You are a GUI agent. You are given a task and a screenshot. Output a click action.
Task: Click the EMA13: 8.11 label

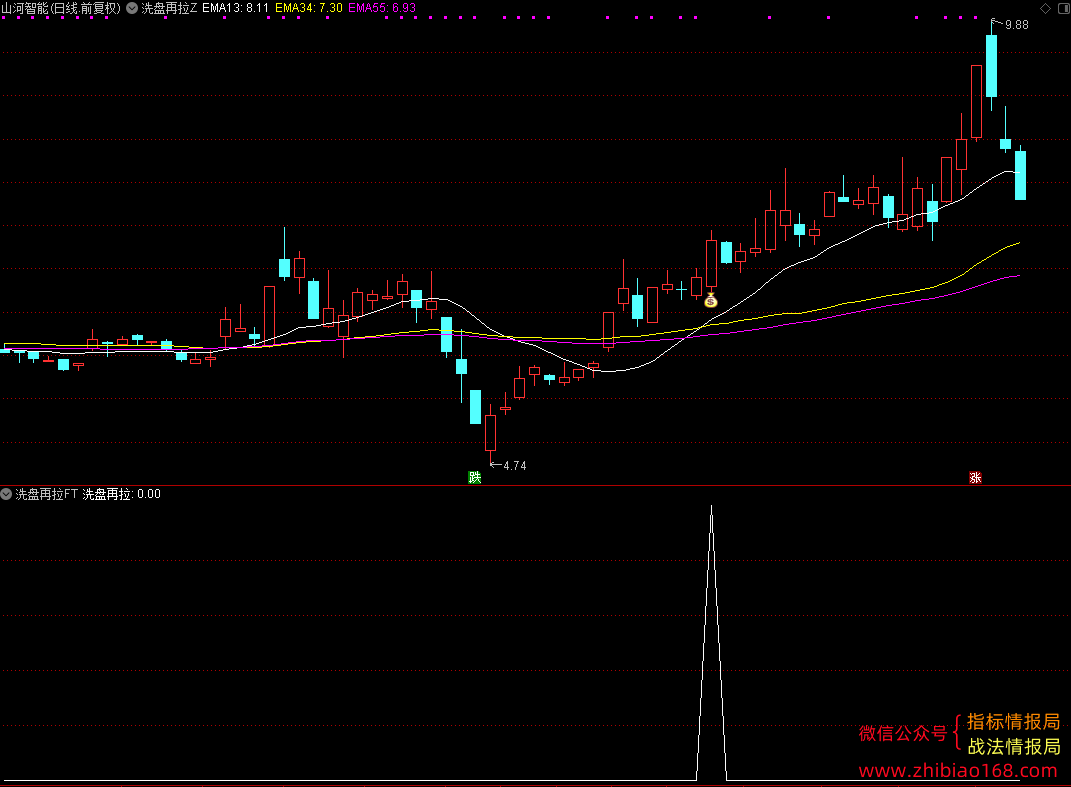click(236, 8)
